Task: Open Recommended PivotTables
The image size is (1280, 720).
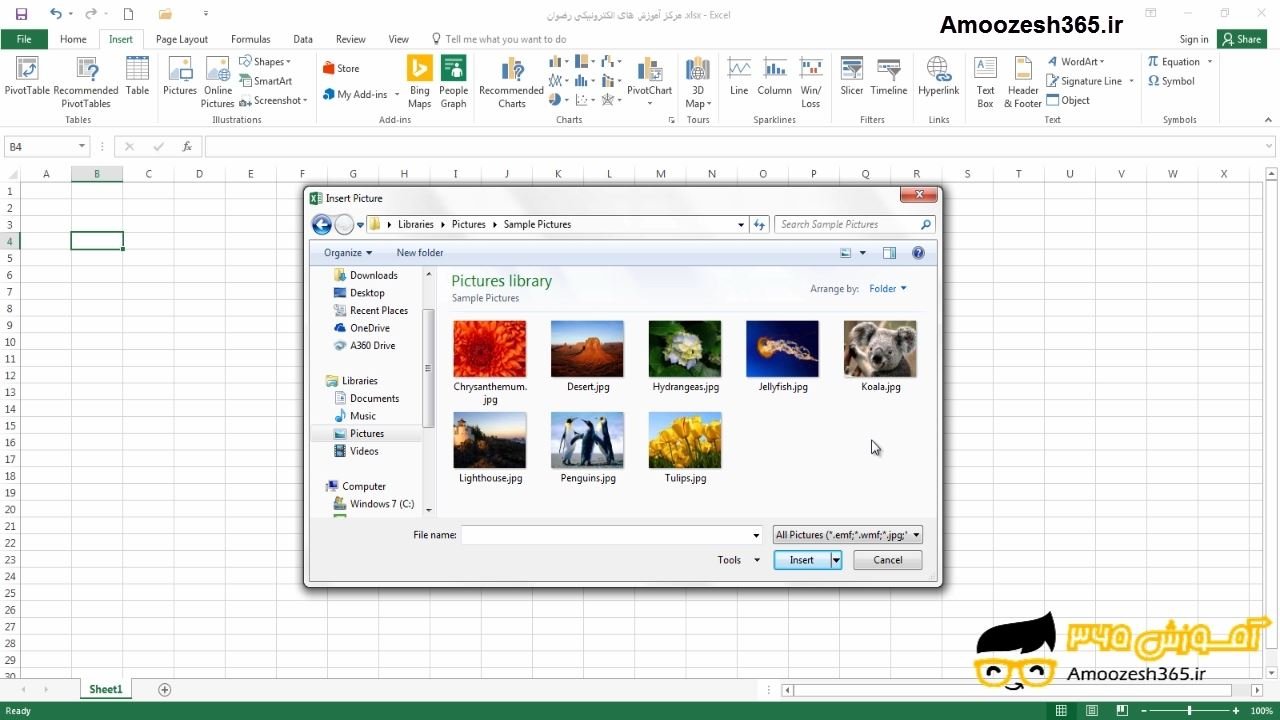Action: pos(86,80)
